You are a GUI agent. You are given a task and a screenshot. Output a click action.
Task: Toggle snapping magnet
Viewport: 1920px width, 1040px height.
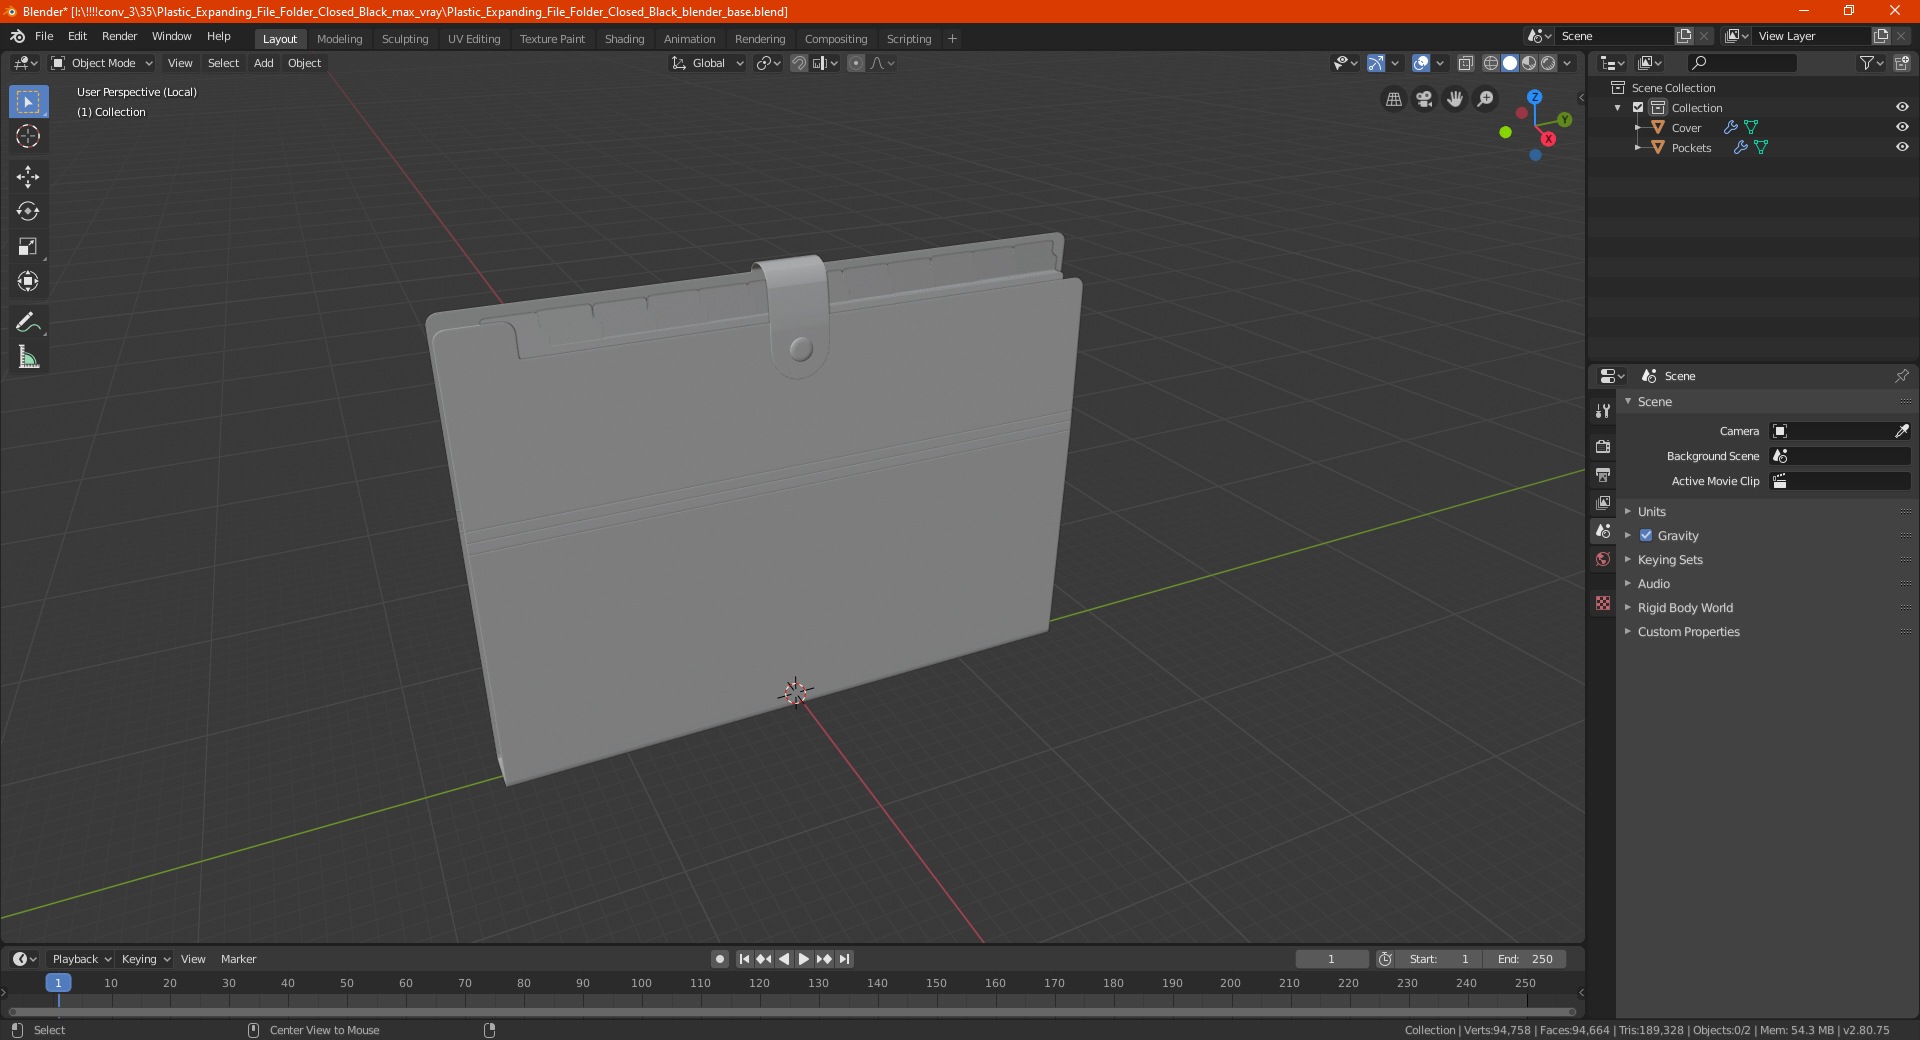799,63
